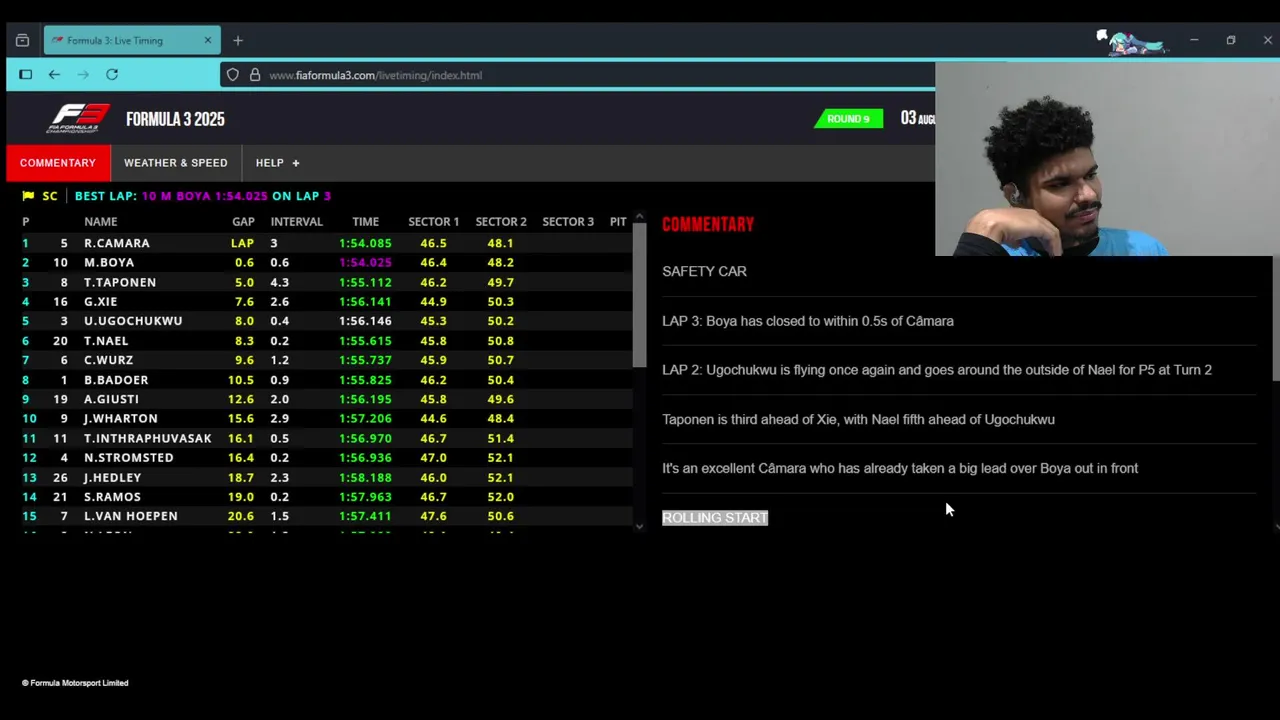
Task: Click the Sector 1 column header
Action: click(x=433, y=222)
